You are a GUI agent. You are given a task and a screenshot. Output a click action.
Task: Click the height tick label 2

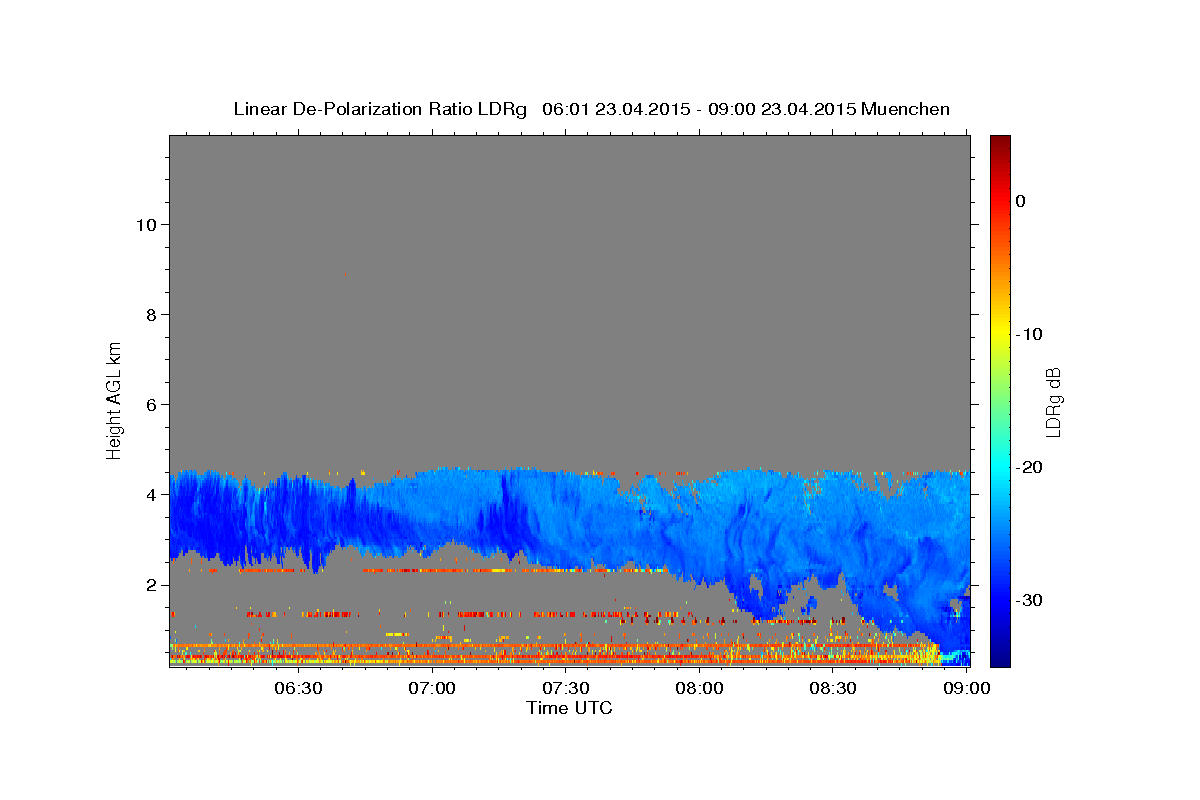coord(150,584)
